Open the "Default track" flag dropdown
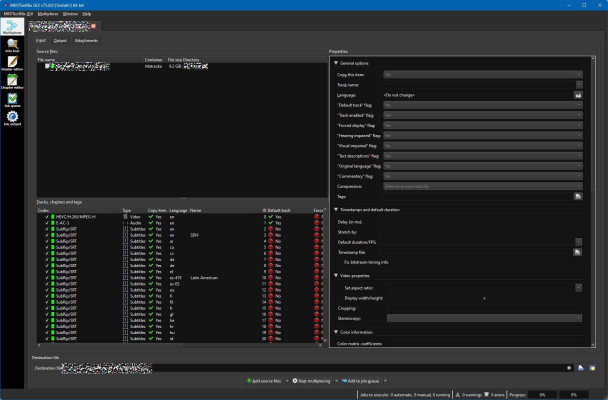 pyautogui.click(x=483, y=105)
